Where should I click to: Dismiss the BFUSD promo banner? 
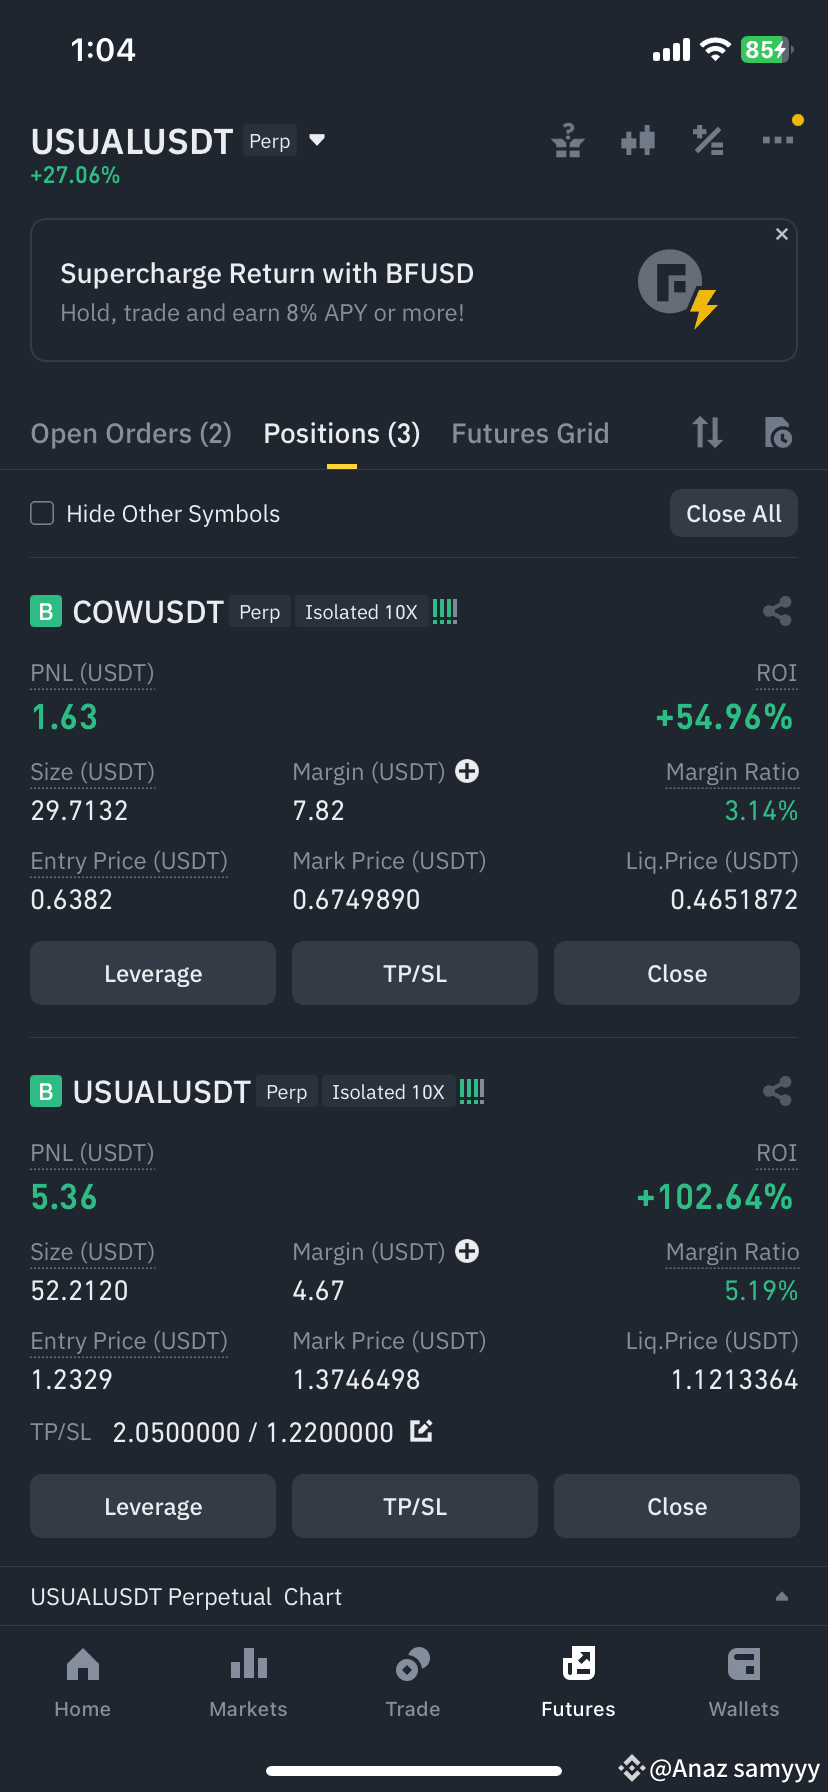782,234
